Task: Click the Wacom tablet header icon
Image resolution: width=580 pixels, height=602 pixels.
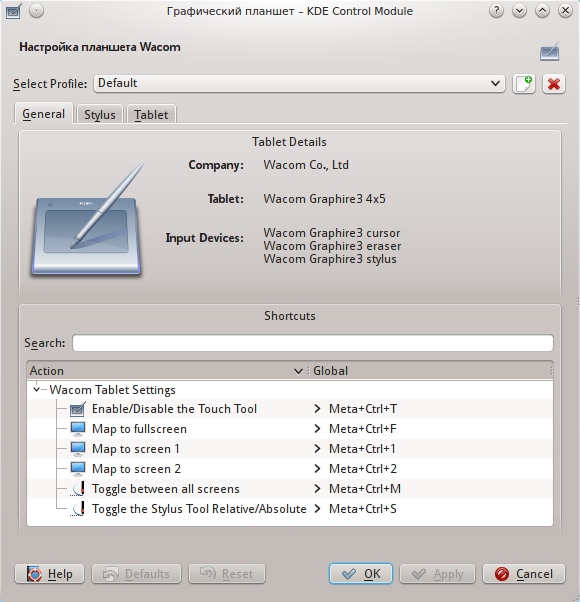Action: (x=550, y=51)
